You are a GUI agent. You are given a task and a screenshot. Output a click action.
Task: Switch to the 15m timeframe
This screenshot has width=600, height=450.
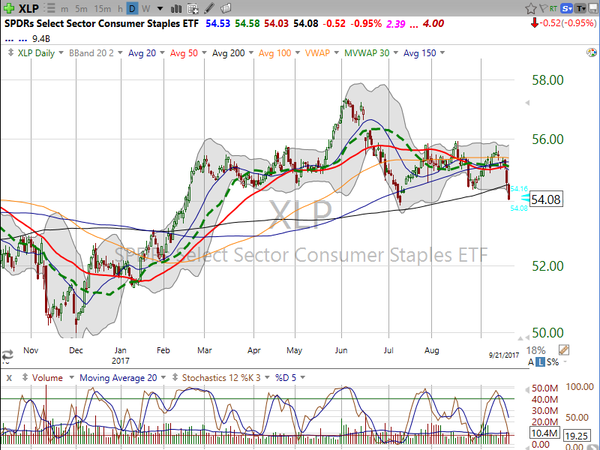click(103, 8)
